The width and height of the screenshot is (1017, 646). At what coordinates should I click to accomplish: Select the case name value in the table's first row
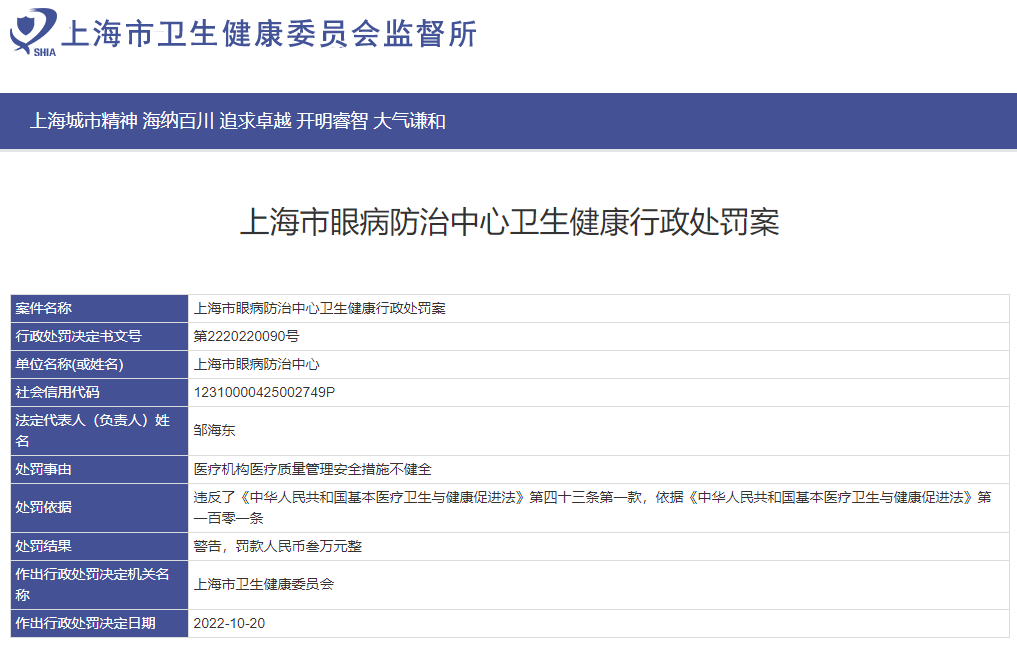[320, 309]
